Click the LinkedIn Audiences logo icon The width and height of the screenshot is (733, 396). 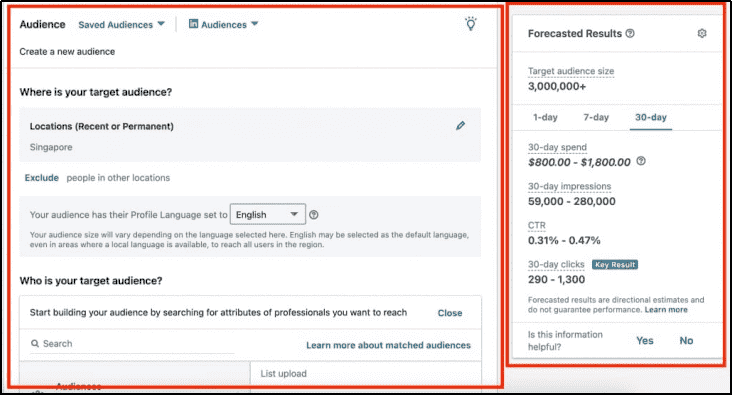[194, 23]
